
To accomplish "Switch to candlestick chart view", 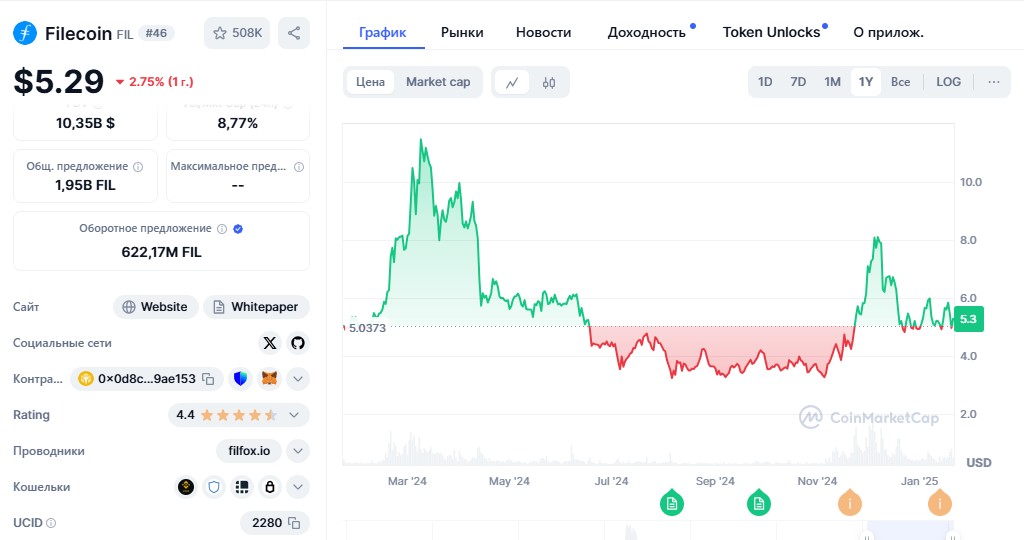I will (x=548, y=82).
